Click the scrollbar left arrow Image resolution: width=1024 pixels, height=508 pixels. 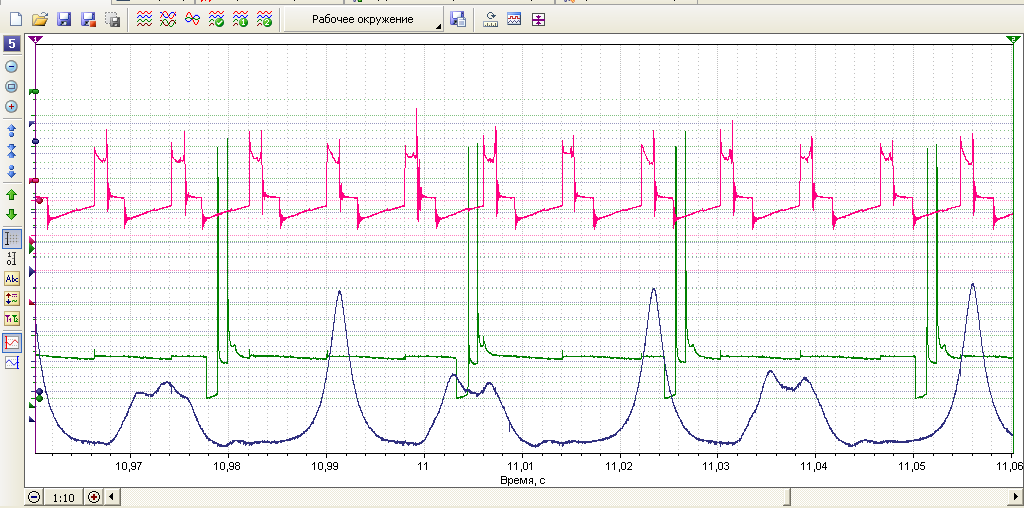[x=111, y=498]
